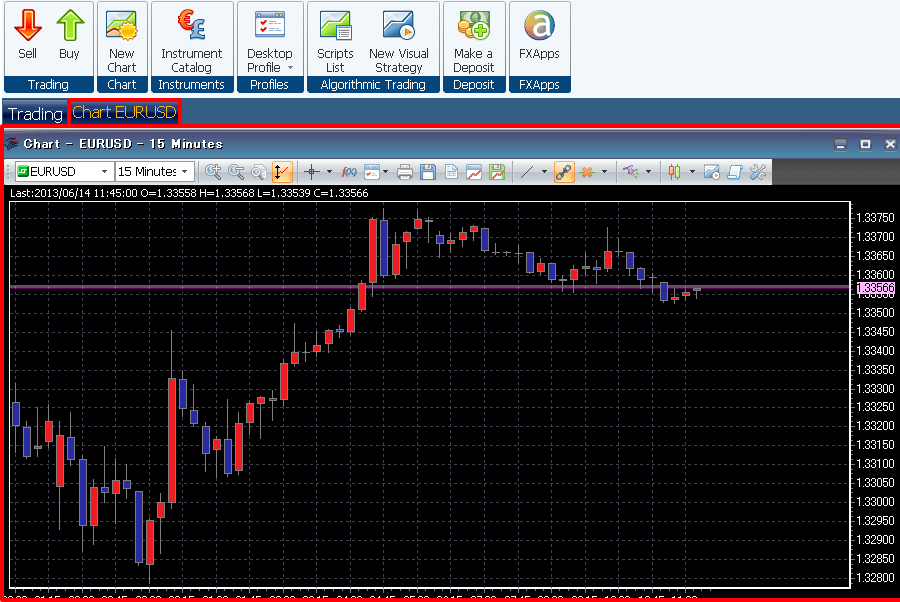Click the paper scroll icon in chart toolbar
Image resolution: width=900 pixels, height=602 pixels.
[735, 172]
